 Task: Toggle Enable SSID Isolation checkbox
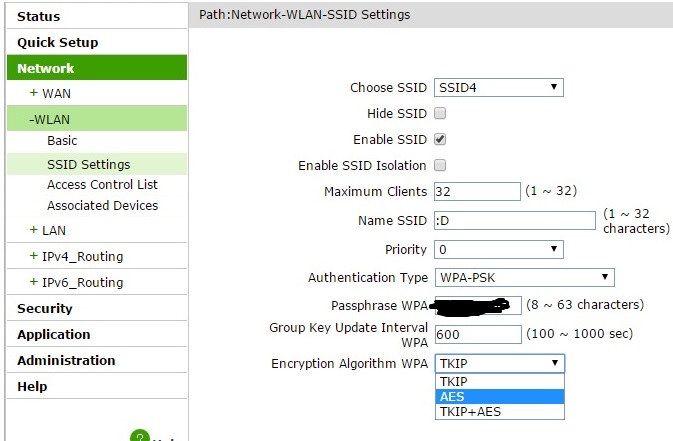click(x=440, y=165)
